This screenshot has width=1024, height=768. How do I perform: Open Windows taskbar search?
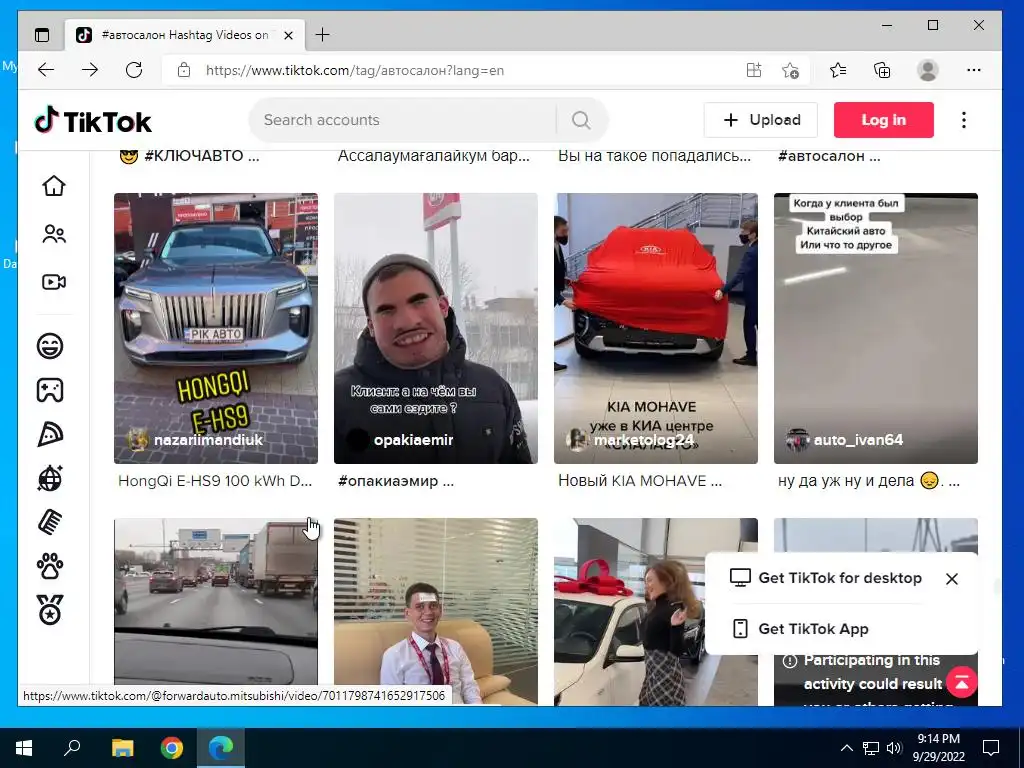tap(72, 748)
